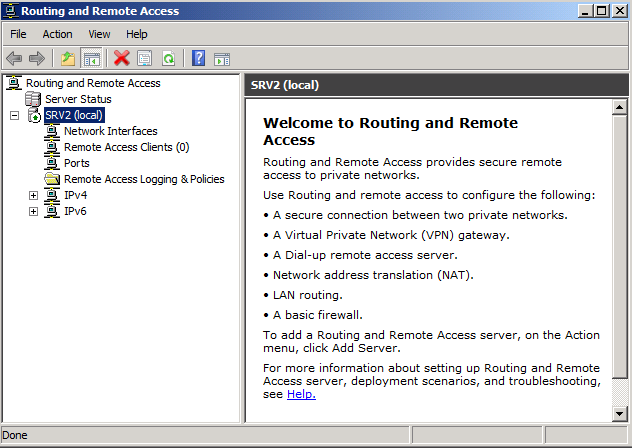Open the Ports node
This screenshot has height=448, width=632.
tap(76, 163)
